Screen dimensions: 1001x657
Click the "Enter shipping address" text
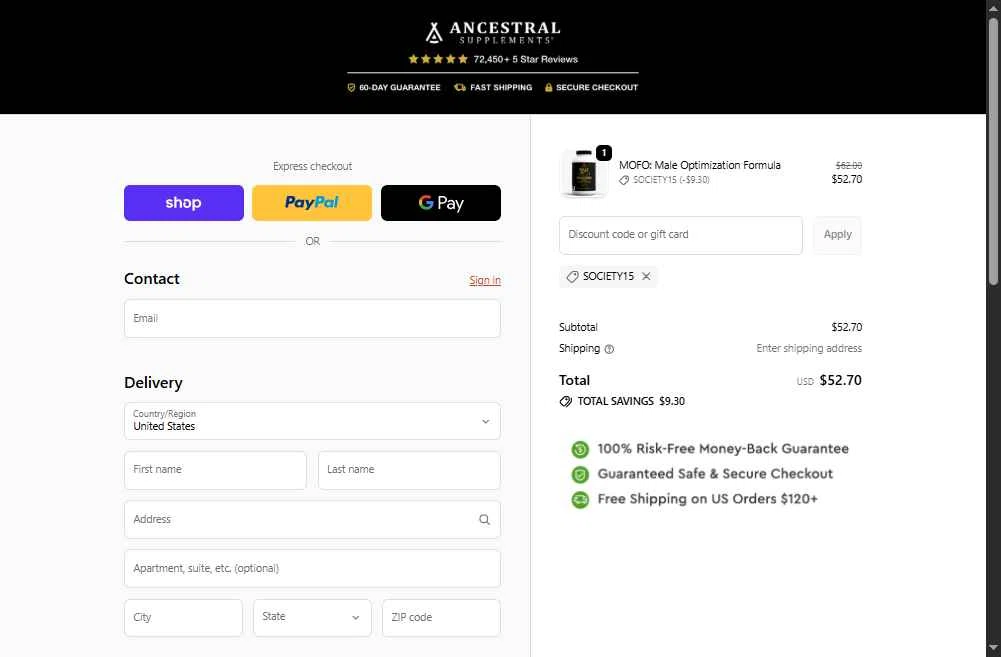click(x=809, y=349)
